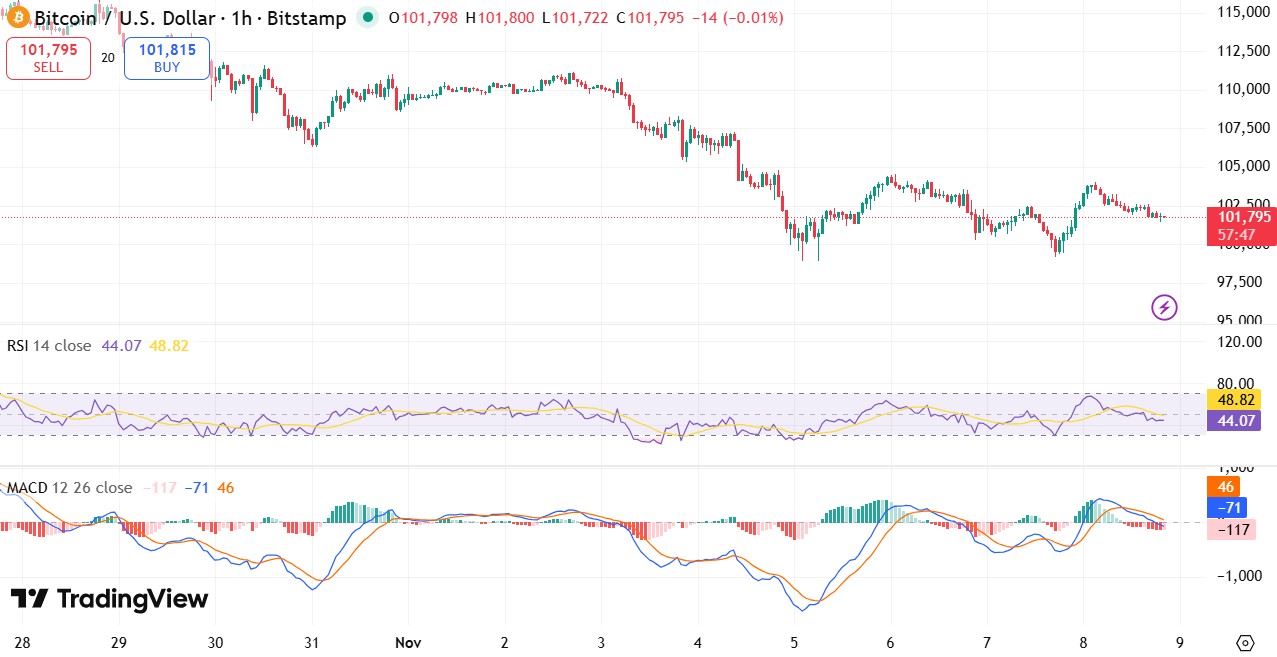Screen dimensions: 1277x657
Task: Click the orange MACD value badge 46
Action: pyautogui.click(x=1232, y=487)
